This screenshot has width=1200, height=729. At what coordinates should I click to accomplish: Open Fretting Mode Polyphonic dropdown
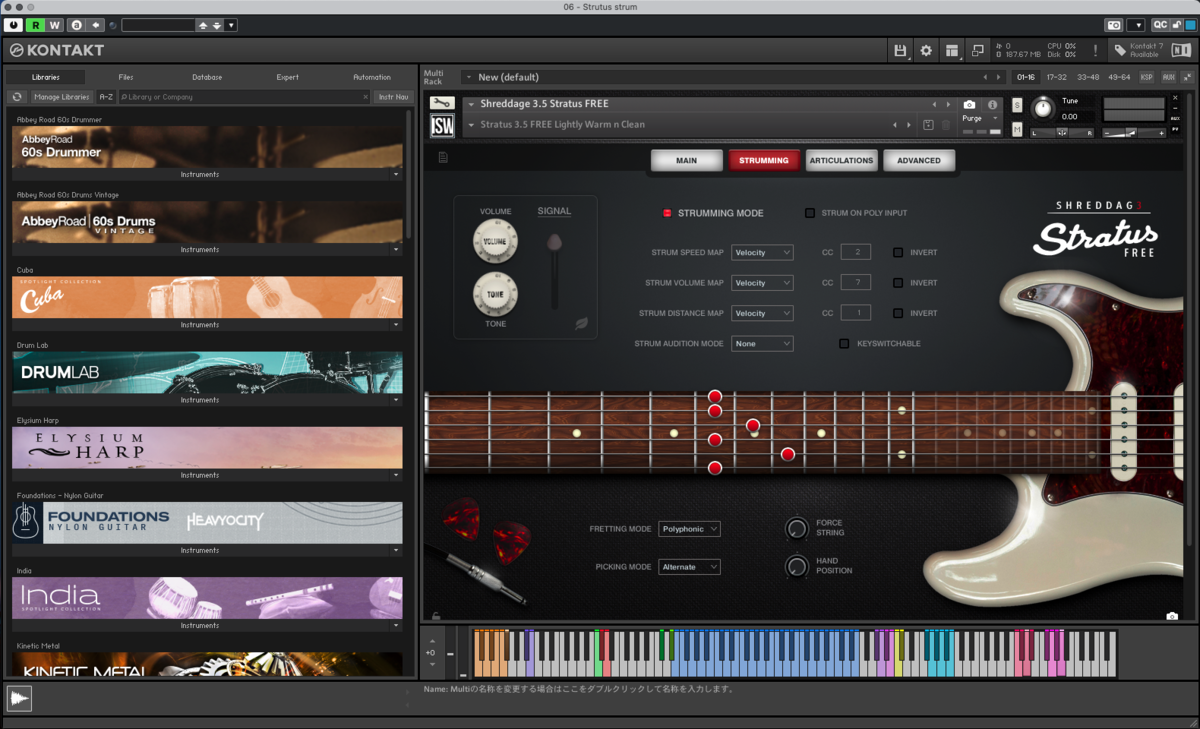(689, 529)
